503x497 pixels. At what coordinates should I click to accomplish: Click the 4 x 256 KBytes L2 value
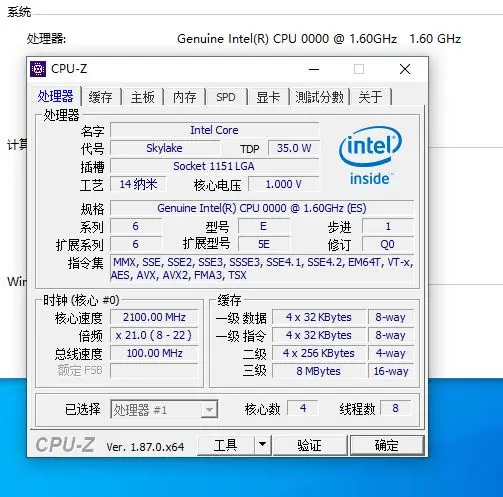[x=319, y=353]
